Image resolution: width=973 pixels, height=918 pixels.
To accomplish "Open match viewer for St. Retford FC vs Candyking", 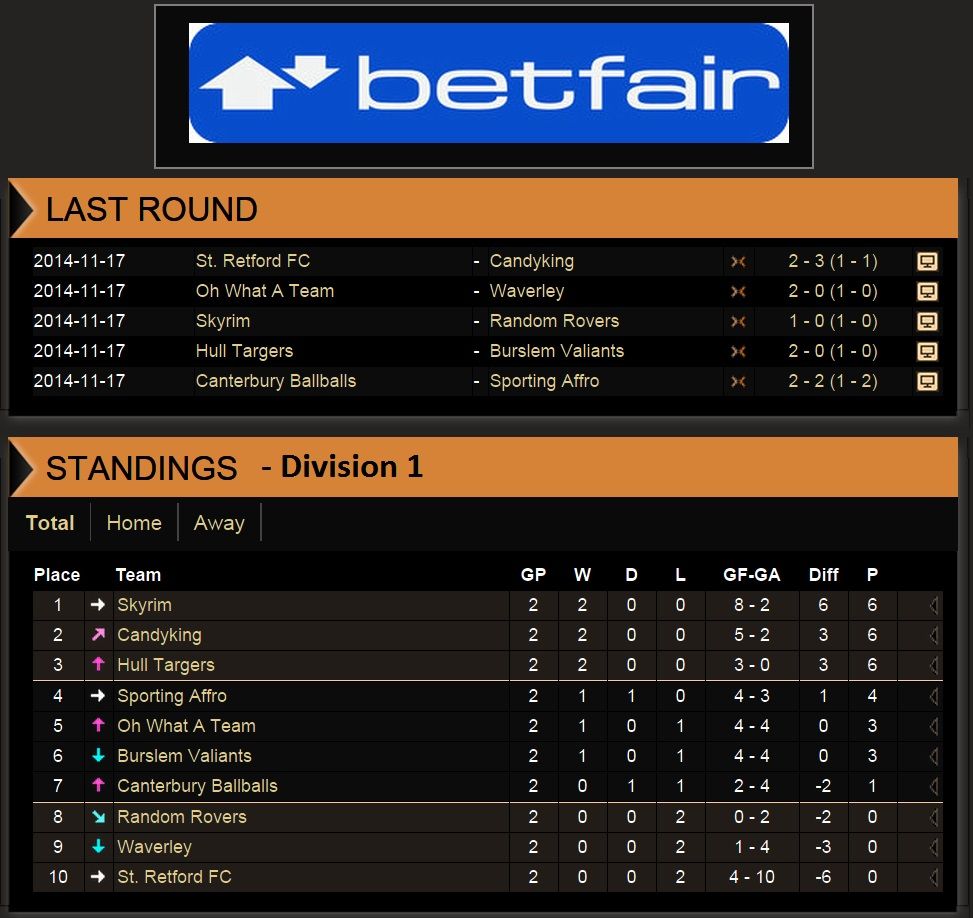I will point(927,262).
